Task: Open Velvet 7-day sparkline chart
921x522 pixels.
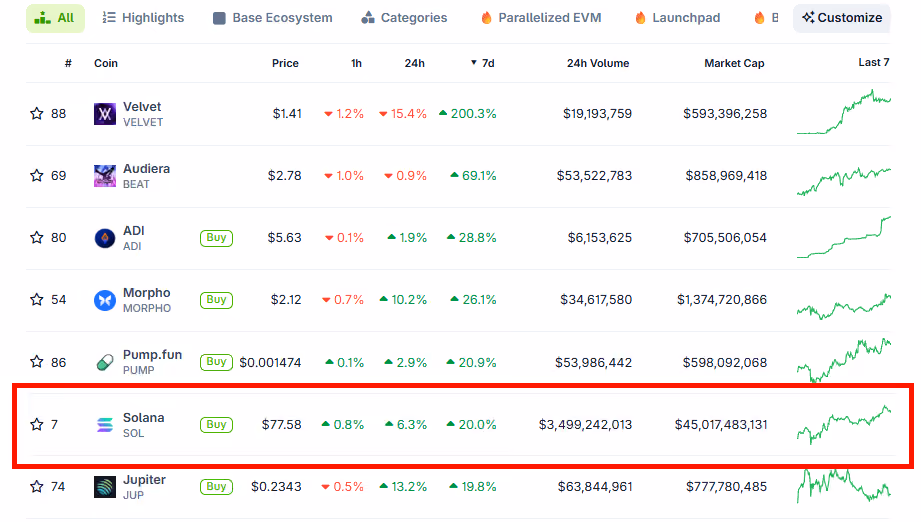Action: click(843, 112)
